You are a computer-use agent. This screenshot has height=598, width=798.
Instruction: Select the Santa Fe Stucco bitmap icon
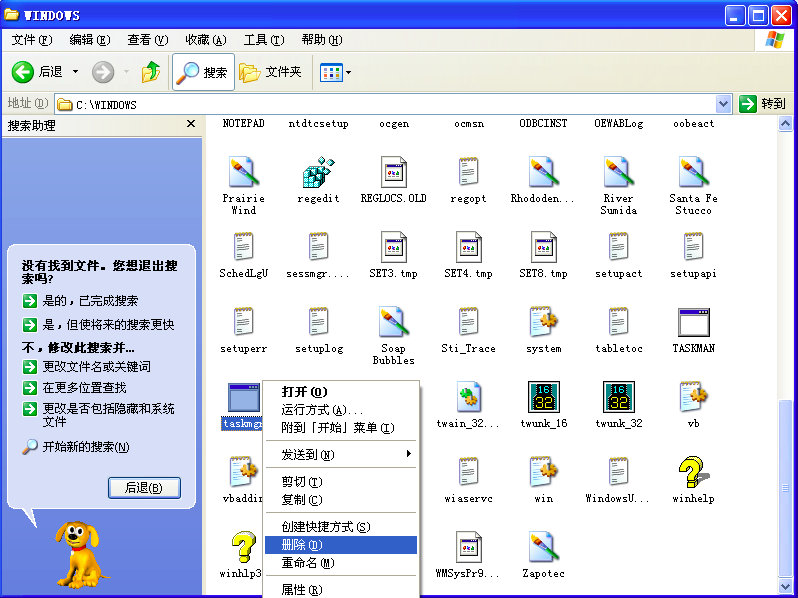click(x=693, y=173)
